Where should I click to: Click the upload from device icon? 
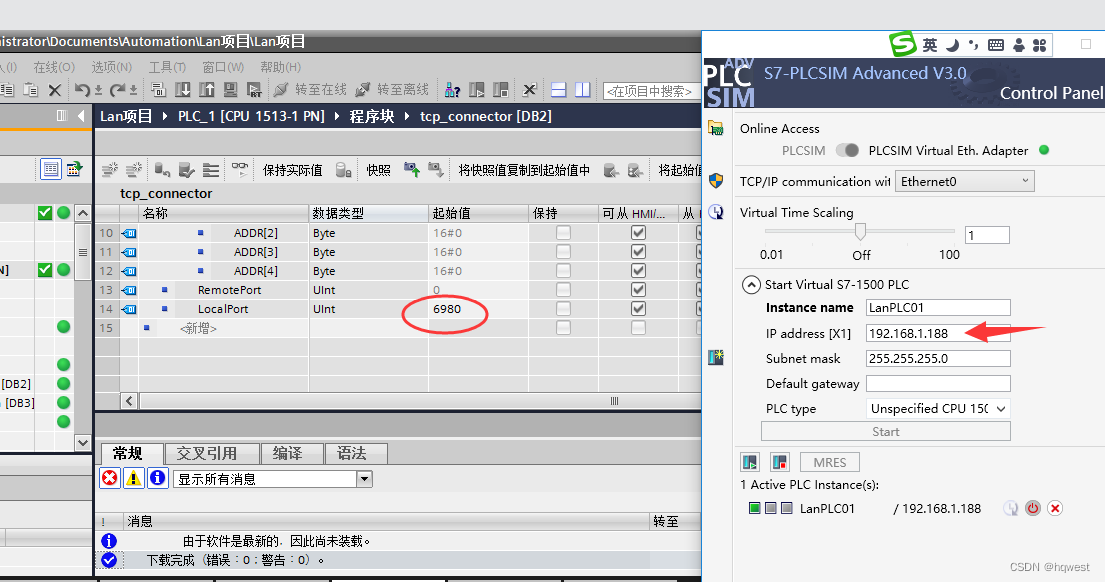pos(206,90)
